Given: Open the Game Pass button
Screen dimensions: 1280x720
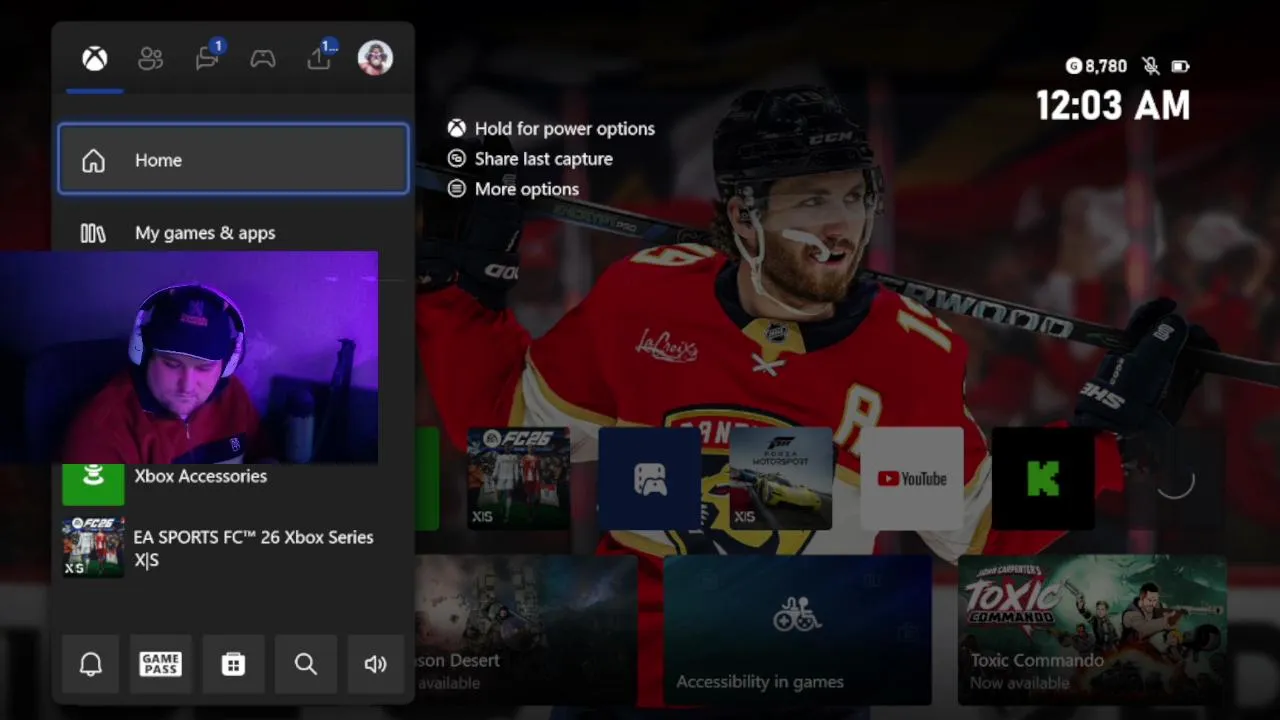Looking at the screenshot, I should coord(161,664).
